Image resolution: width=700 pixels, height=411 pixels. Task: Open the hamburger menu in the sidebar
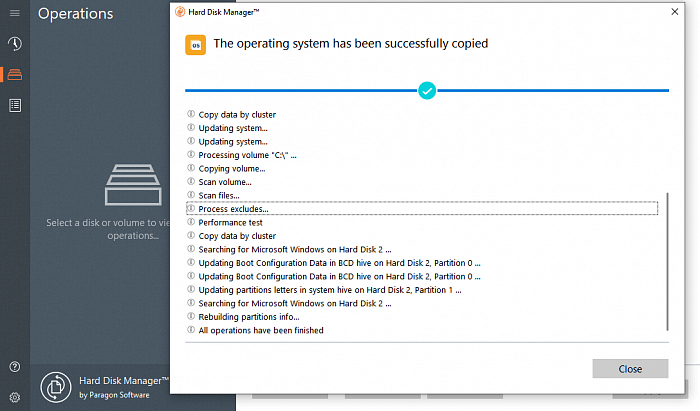click(x=15, y=13)
